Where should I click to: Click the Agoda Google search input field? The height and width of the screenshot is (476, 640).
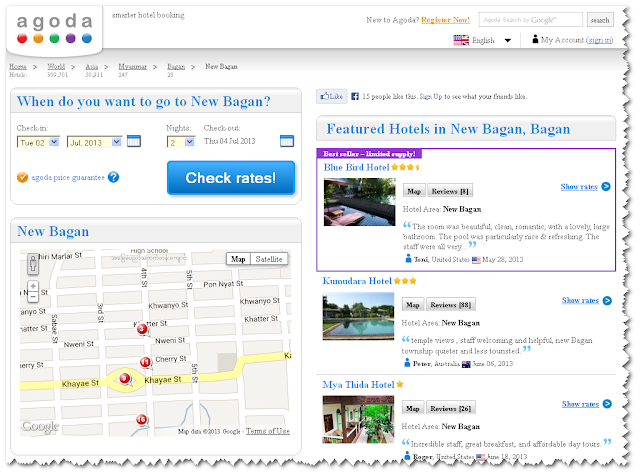coord(531,20)
